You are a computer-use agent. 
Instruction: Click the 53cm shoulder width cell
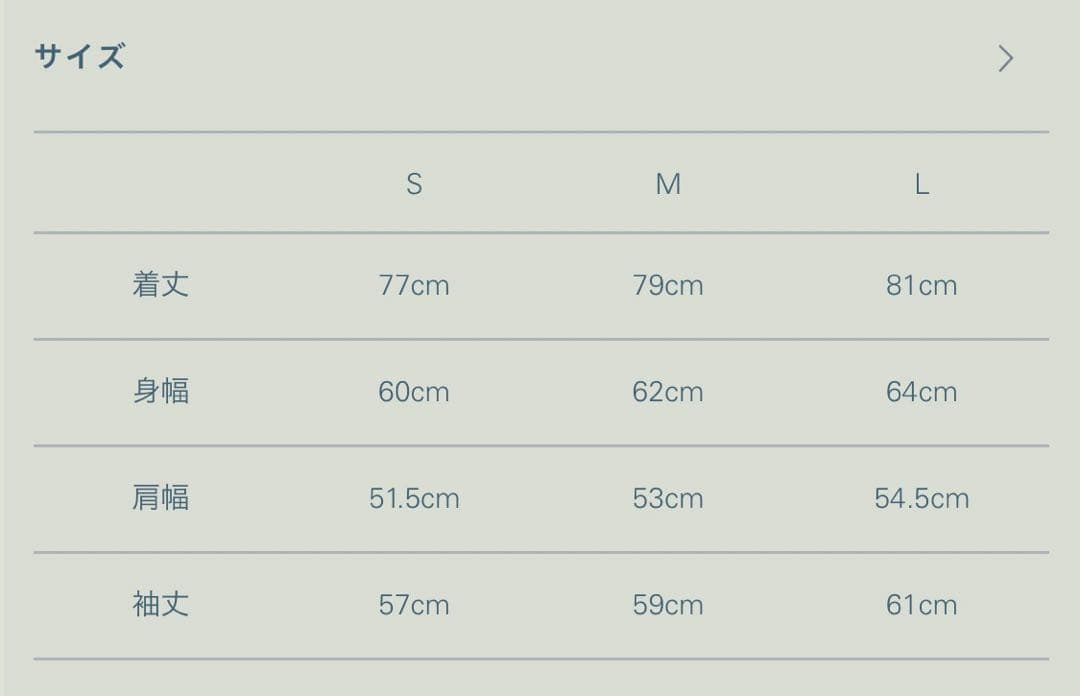[668, 498]
